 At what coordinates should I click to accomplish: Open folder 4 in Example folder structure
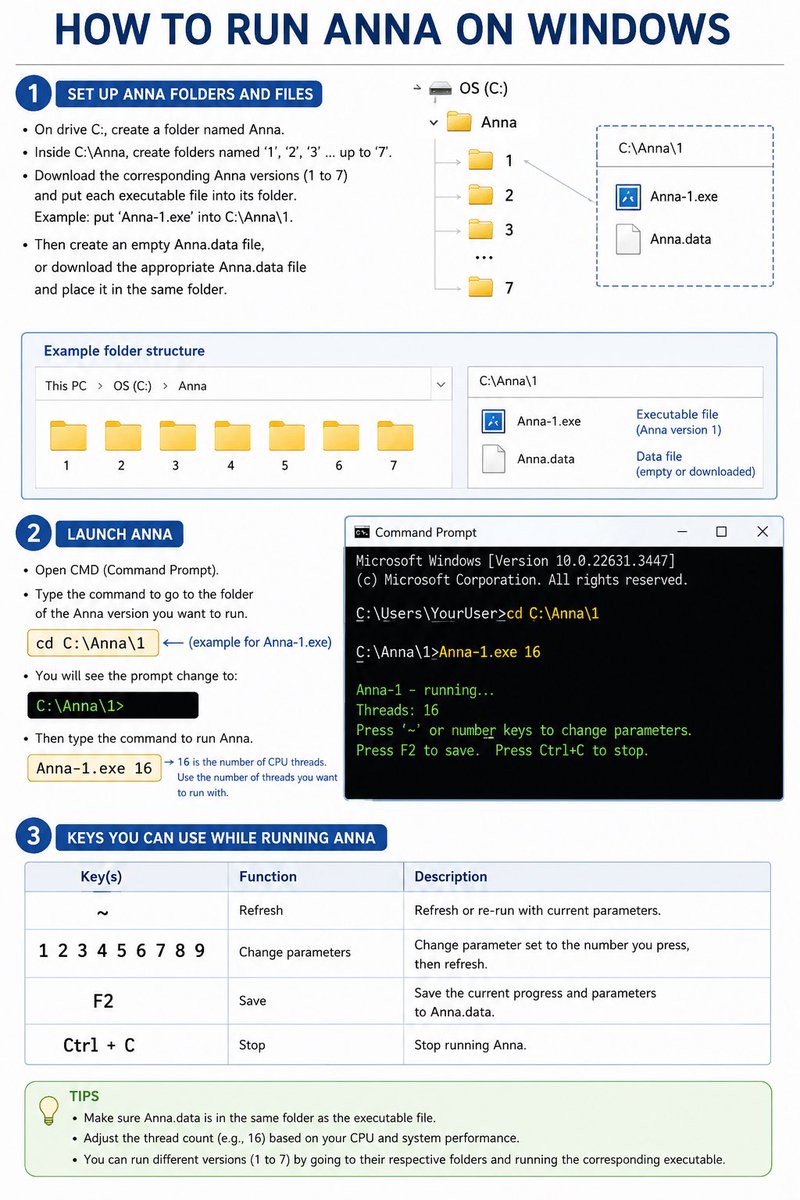(x=232, y=436)
